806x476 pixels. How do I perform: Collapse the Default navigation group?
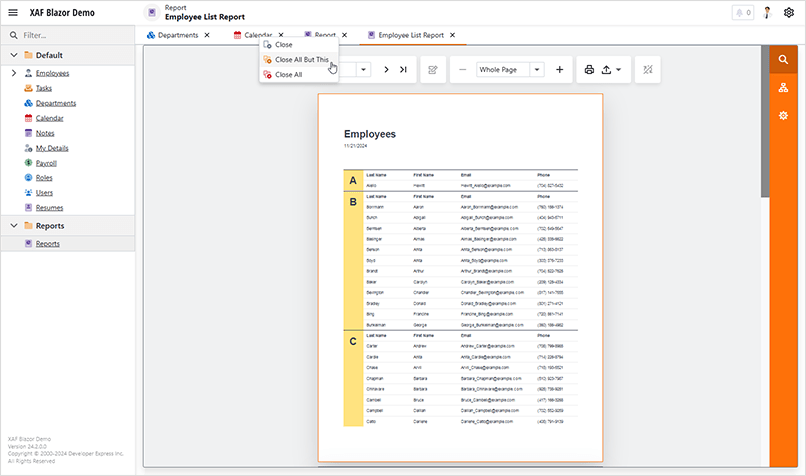pos(13,55)
